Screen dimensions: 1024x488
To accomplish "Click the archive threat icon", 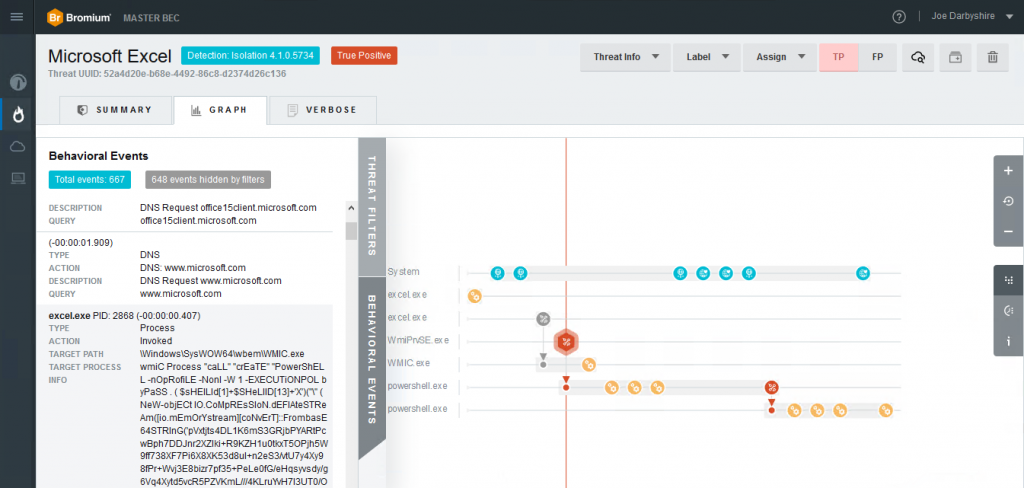I will coord(955,57).
